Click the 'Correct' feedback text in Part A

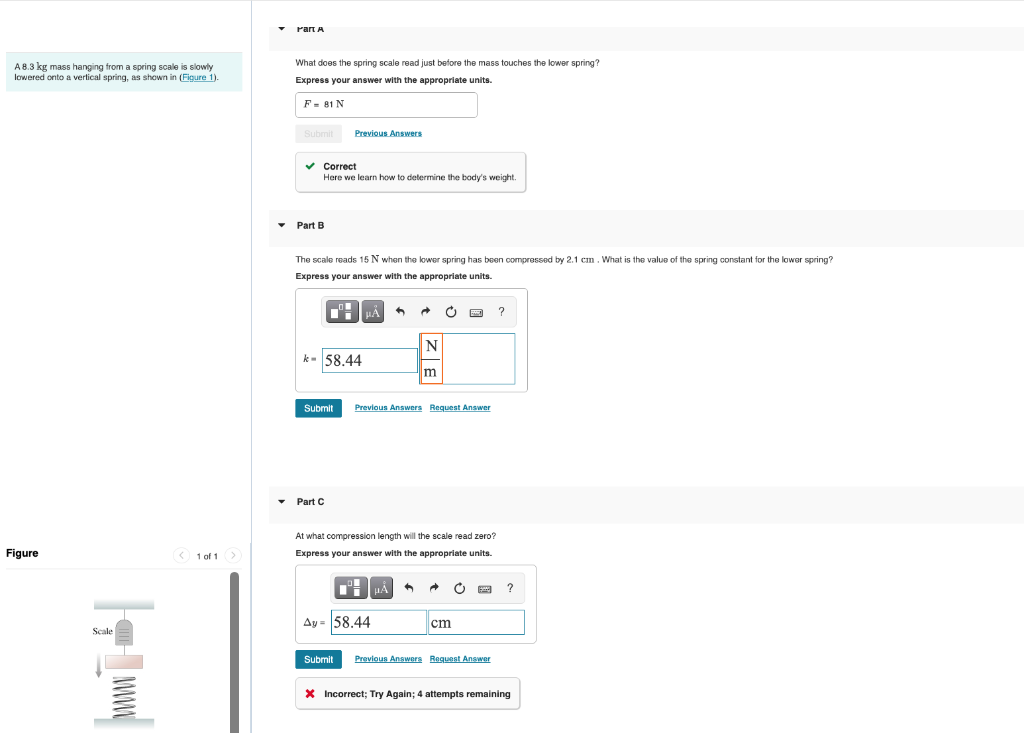(340, 167)
